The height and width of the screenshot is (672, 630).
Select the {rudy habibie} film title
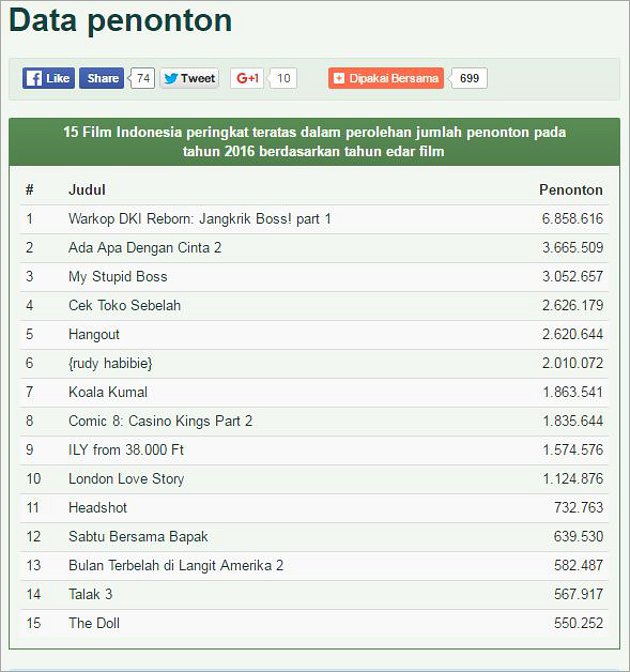(x=110, y=363)
